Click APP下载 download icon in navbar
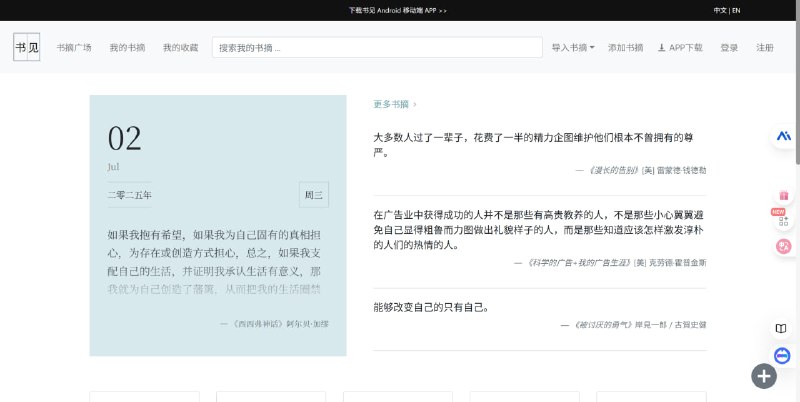Screen dimensions: 800x402 pos(680,48)
